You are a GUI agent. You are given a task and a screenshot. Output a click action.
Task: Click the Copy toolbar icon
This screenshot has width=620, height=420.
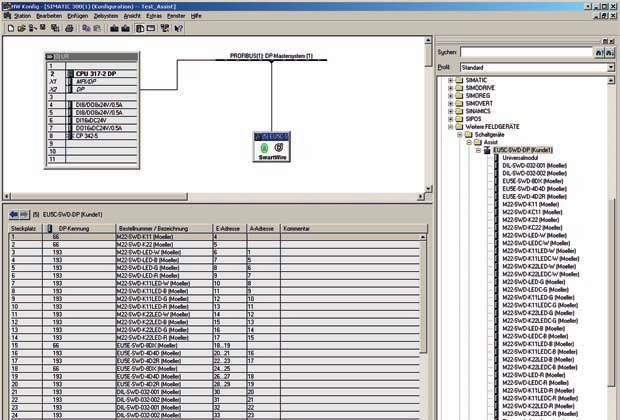tap(86, 28)
